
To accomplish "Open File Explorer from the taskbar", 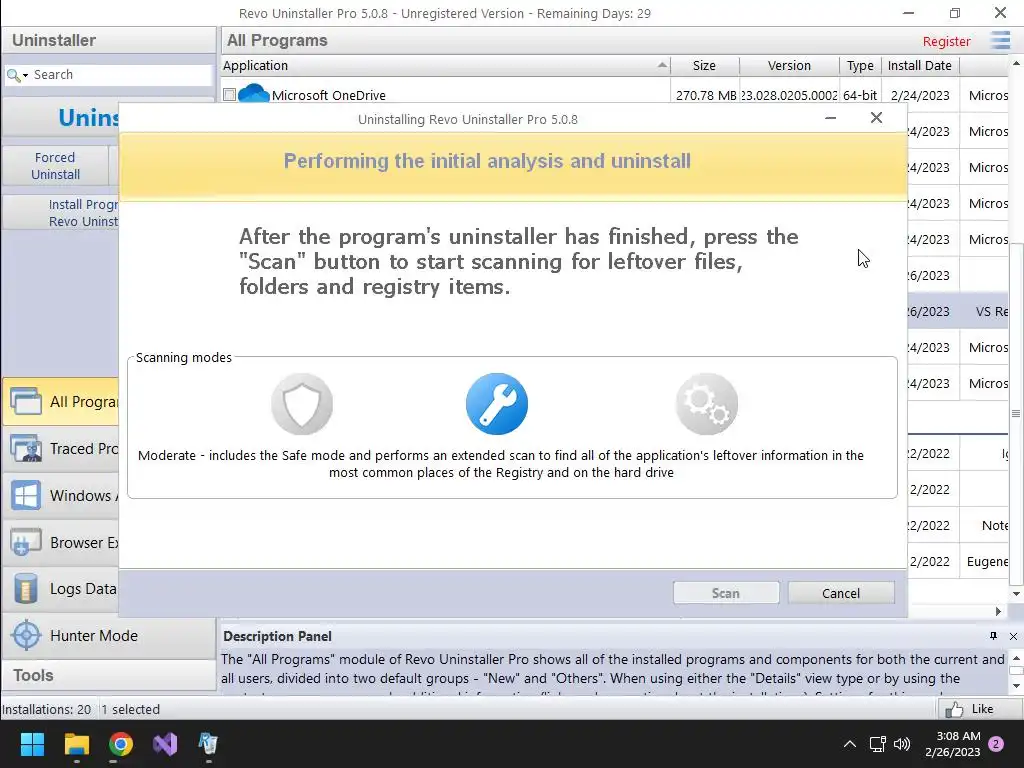I will coord(76,744).
